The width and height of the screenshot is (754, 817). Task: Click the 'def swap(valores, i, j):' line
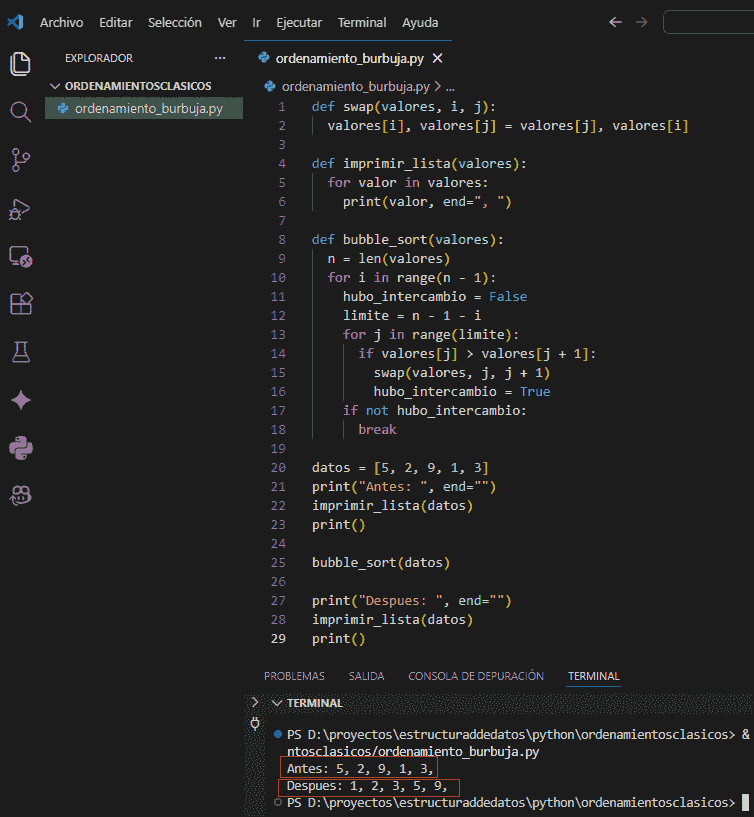tap(404, 107)
